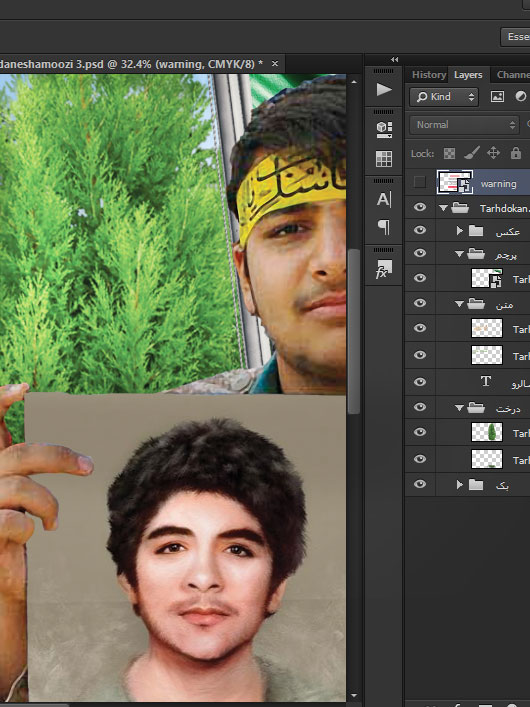Hide the layer inside پرچم group
The image size is (530, 707).
[x=420, y=278]
